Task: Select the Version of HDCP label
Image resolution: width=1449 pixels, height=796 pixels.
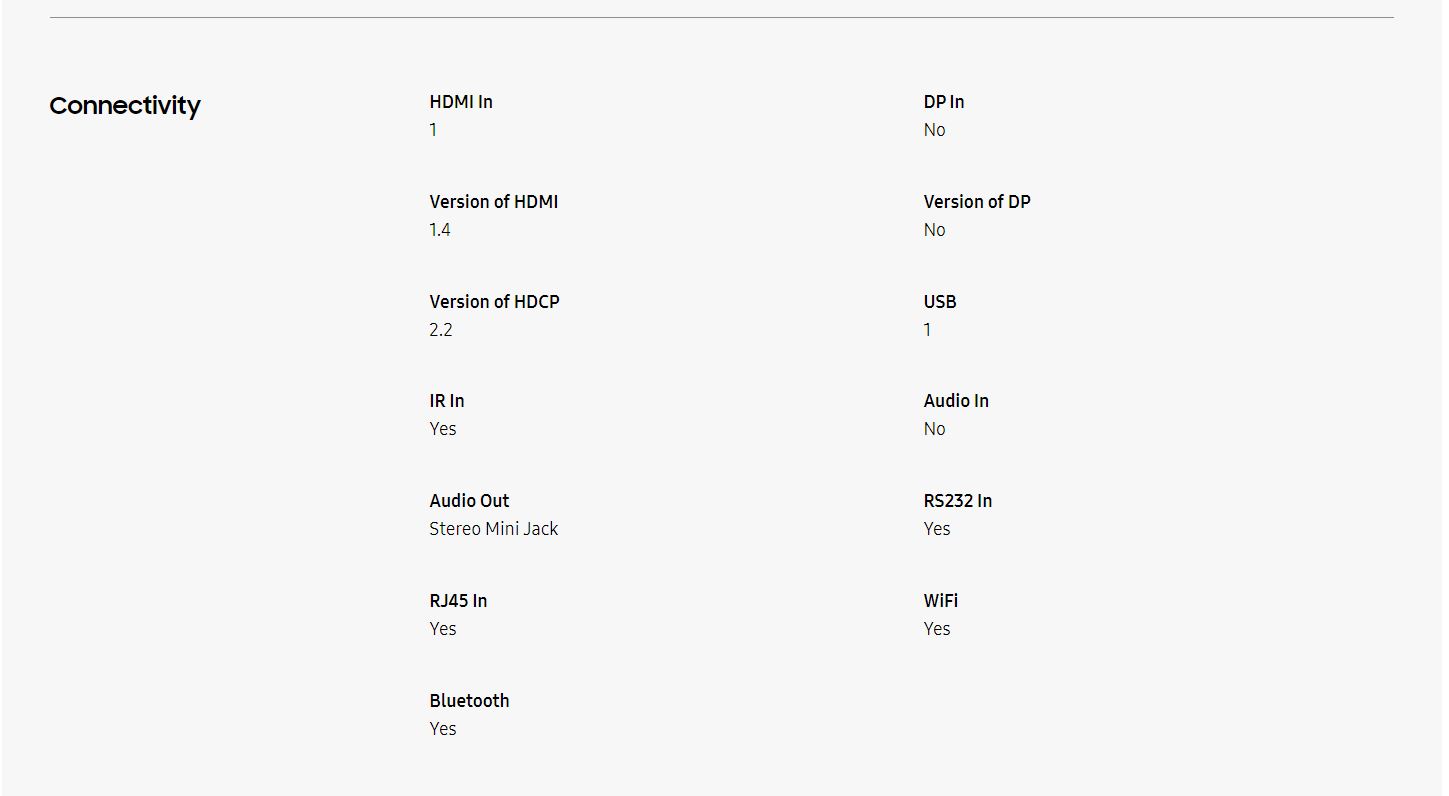Action: tap(494, 302)
